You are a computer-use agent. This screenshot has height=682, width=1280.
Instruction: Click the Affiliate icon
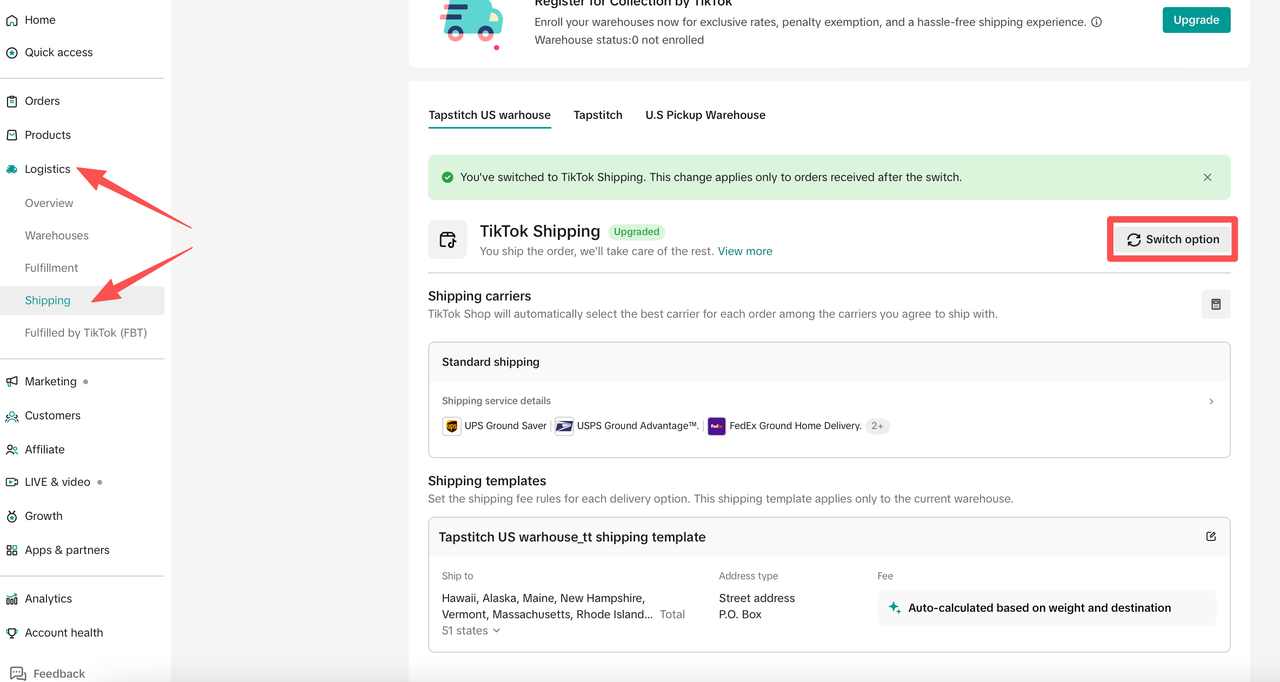tap(12, 449)
